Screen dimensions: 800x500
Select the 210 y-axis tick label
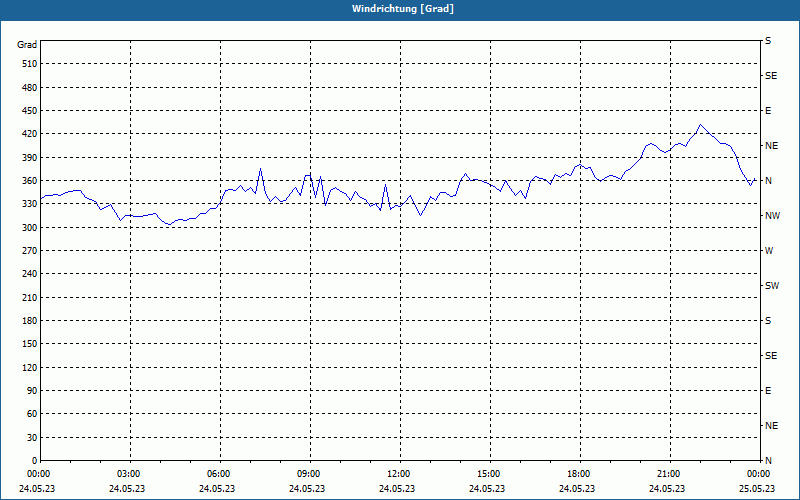[30, 297]
